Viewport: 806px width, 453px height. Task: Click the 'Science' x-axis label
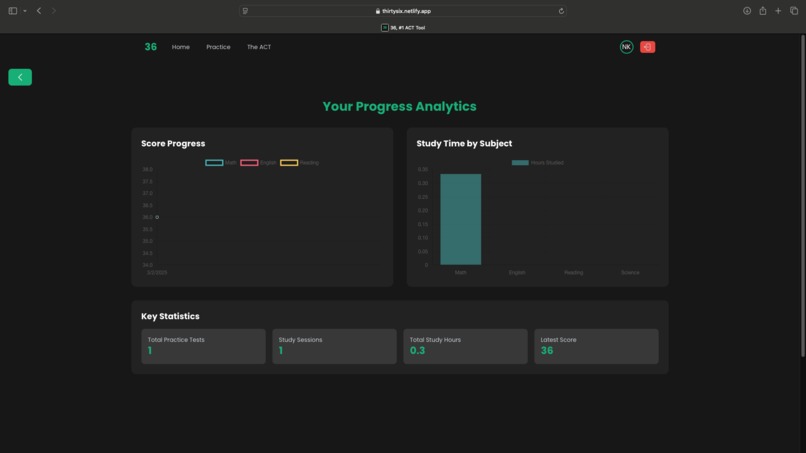(x=630, y=273)
